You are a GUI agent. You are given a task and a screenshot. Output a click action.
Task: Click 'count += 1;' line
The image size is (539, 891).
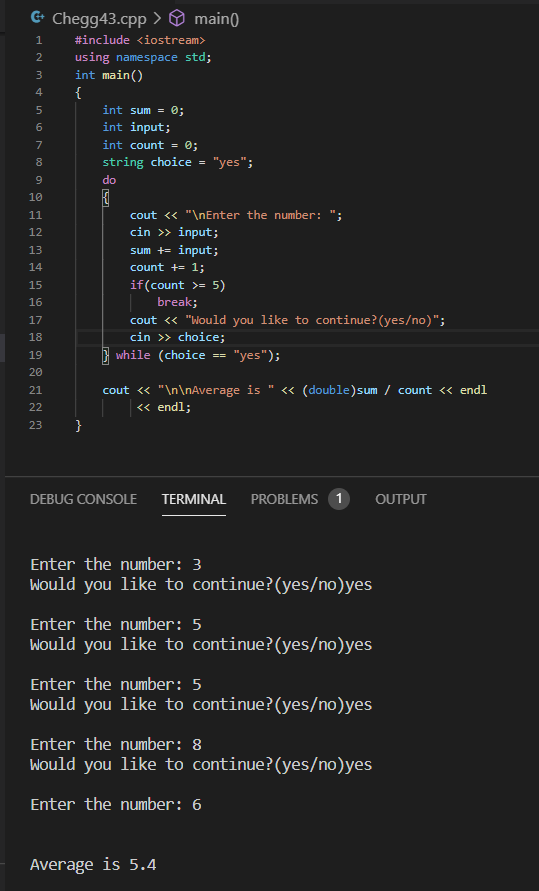coord(167,267)
